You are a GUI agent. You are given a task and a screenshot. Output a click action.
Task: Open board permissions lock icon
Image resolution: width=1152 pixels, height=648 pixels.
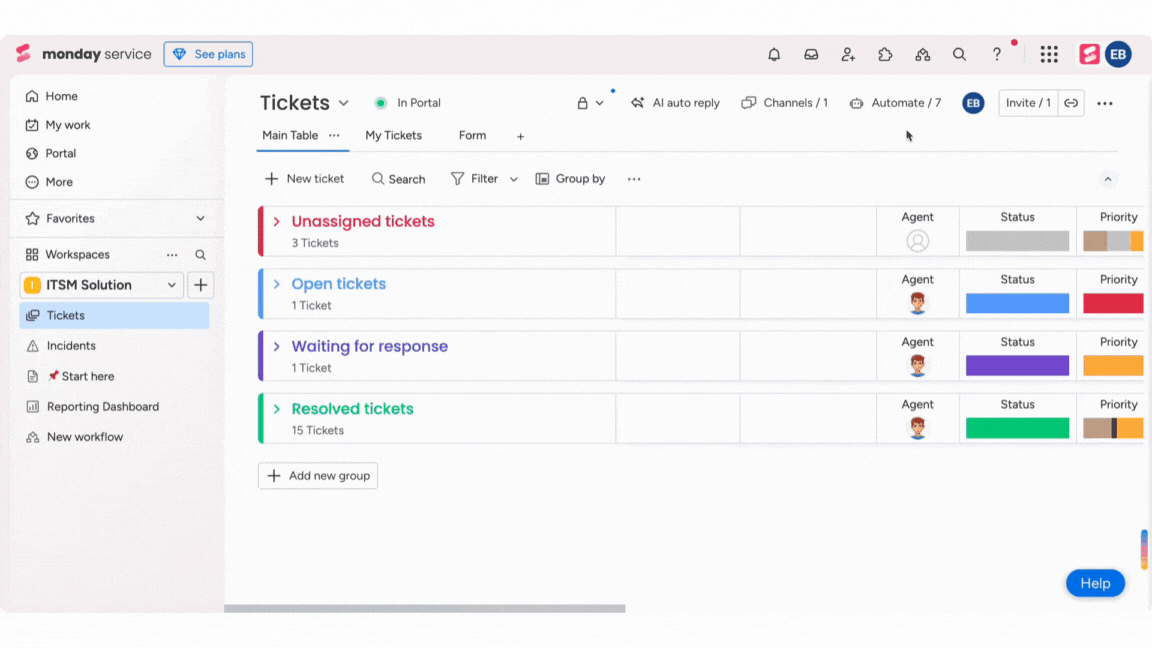pos(582,103)
